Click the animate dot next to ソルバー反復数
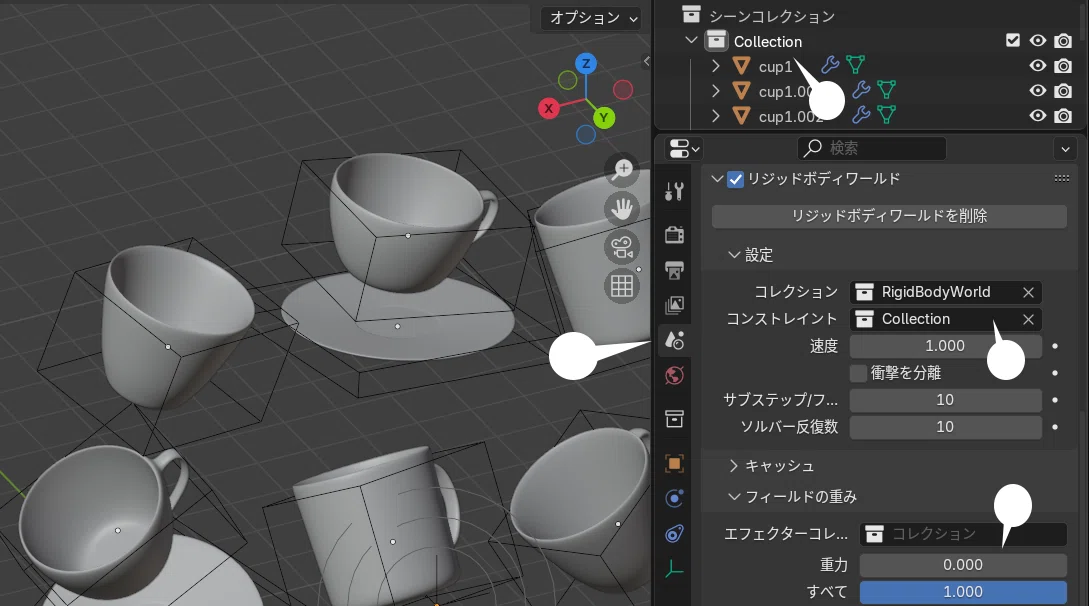 click(x=1055, y=427)
